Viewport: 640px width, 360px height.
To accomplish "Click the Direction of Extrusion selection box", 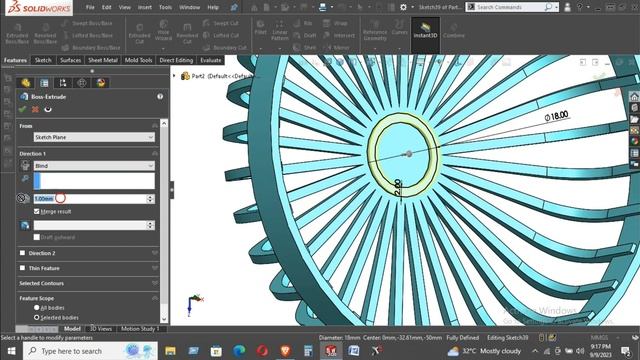I will coord(94,181).
